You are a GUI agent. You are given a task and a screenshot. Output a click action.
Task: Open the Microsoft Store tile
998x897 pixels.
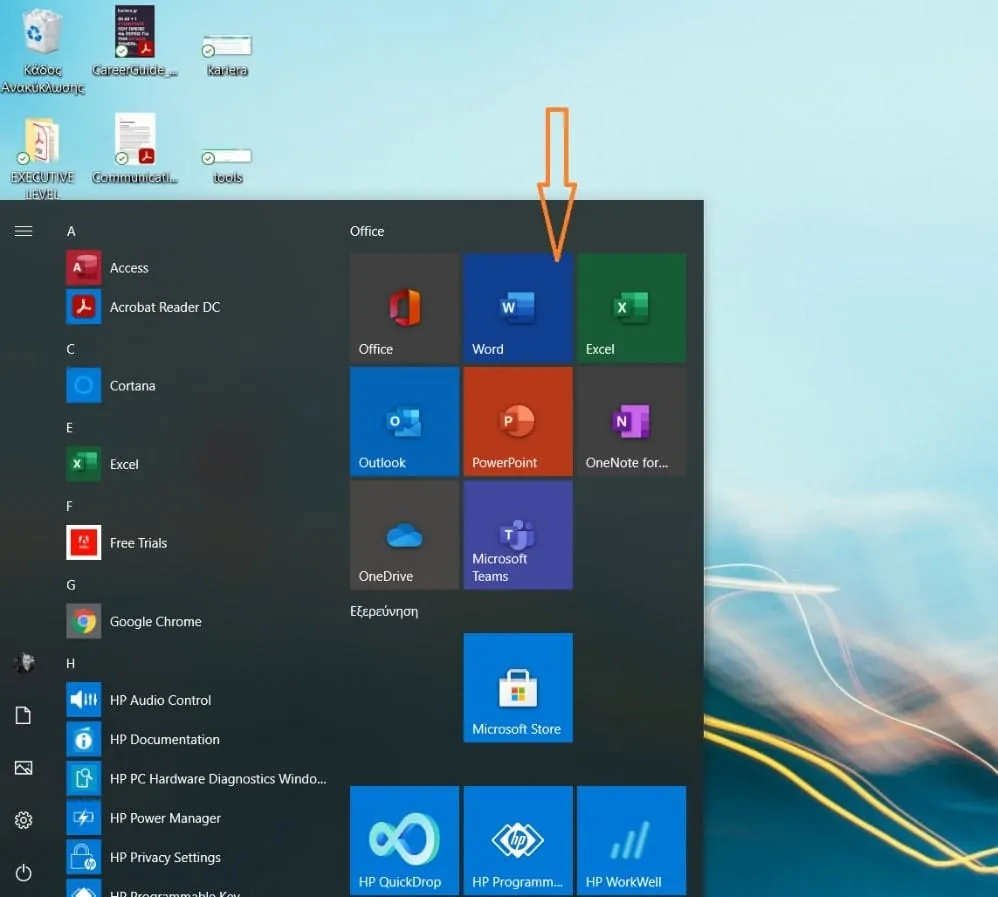click(x=517, y=688)
